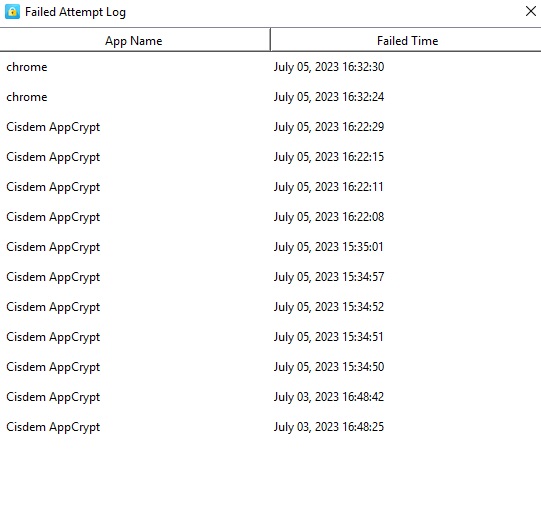This screenshot has width=541, height=518.
Task: Click the divider between App Name and Failed Time
Action: coord(270,40)
